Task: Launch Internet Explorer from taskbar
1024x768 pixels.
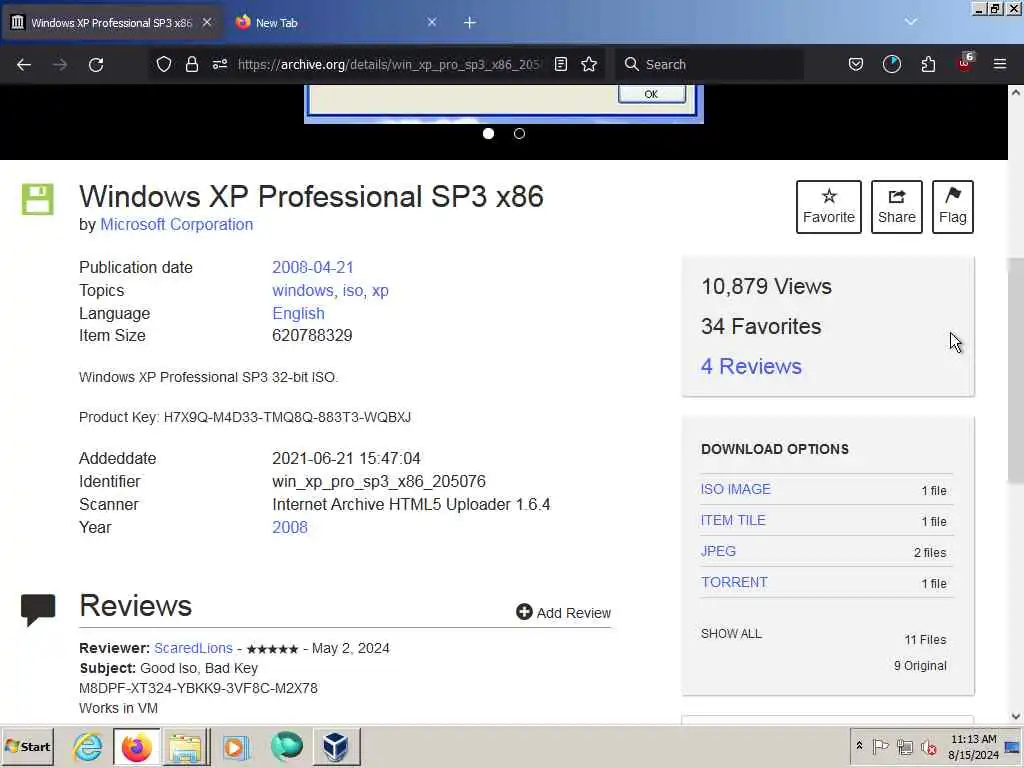Action: pos(88,746)
